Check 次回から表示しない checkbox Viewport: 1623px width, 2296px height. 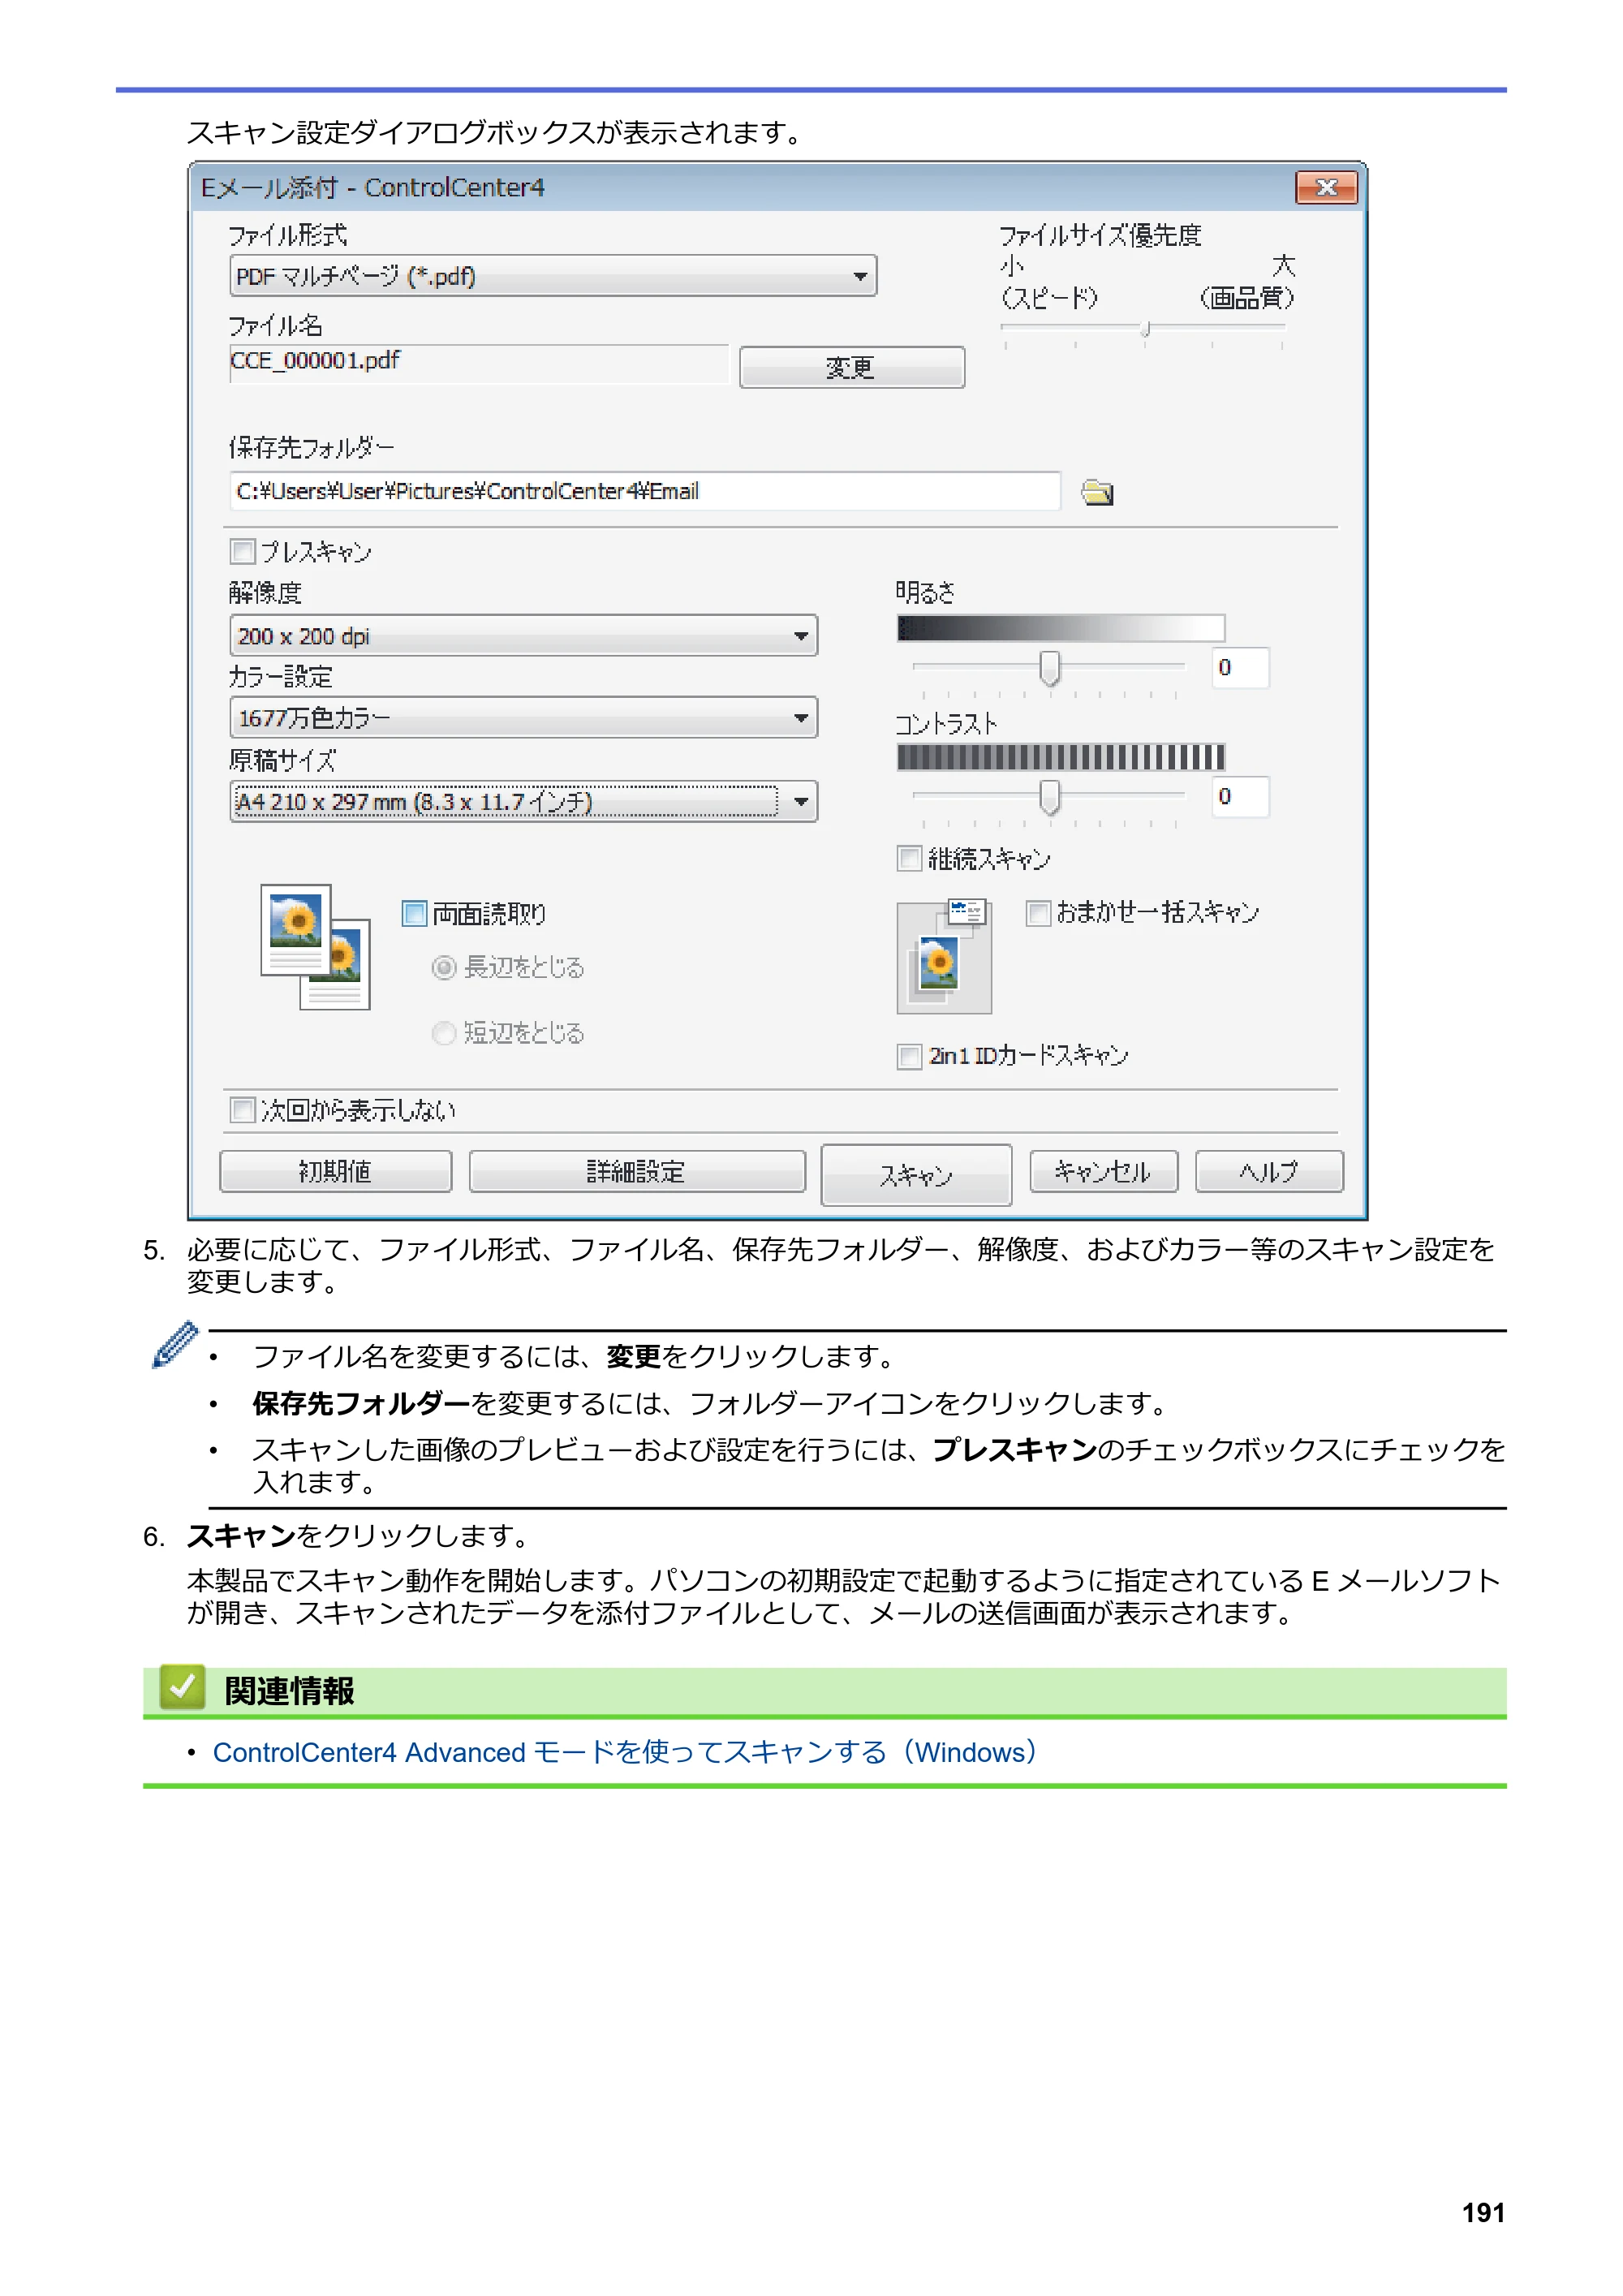pyautogui.click(x=243, y=1110)
